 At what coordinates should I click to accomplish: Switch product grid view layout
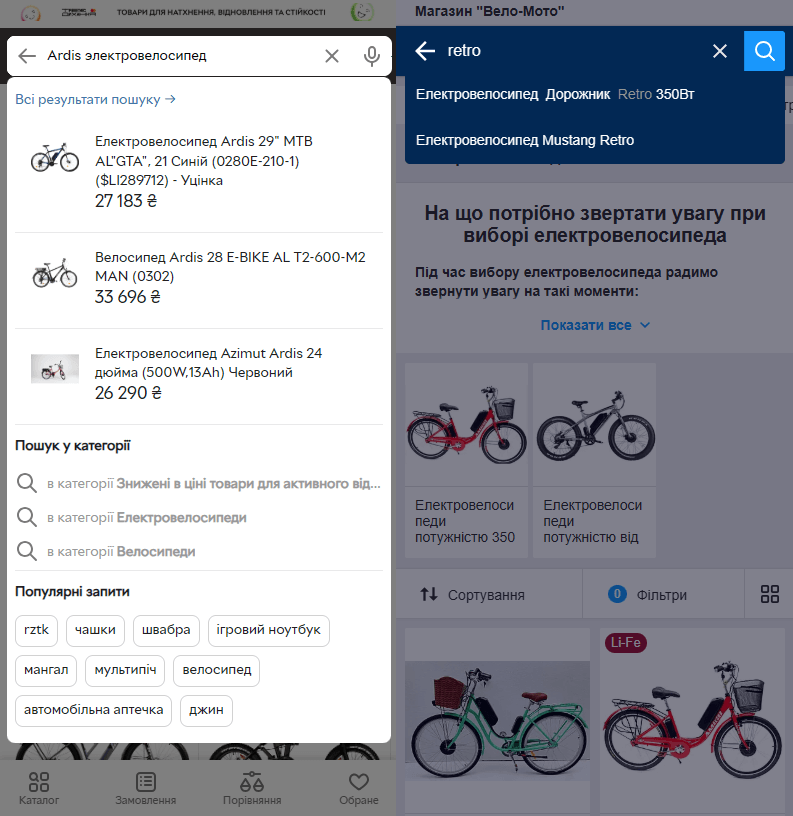769,594
